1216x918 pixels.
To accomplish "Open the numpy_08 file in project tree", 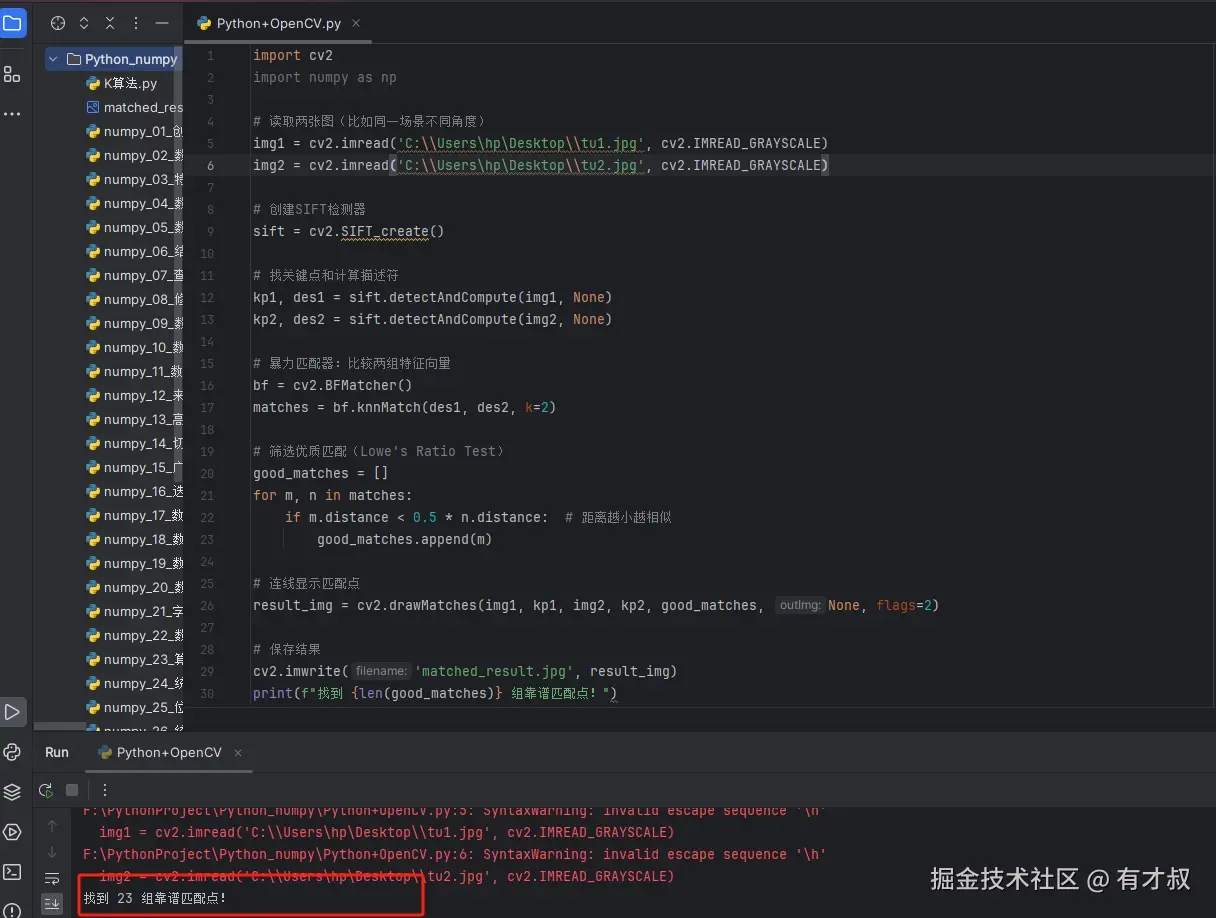I will [134, 299].
